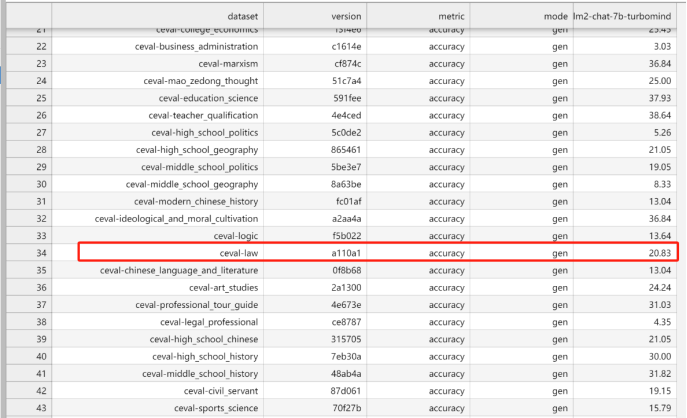Viewport: 687px width, 418px height.
Task: Click cell ceval-law
Action: tap(157, 253)
